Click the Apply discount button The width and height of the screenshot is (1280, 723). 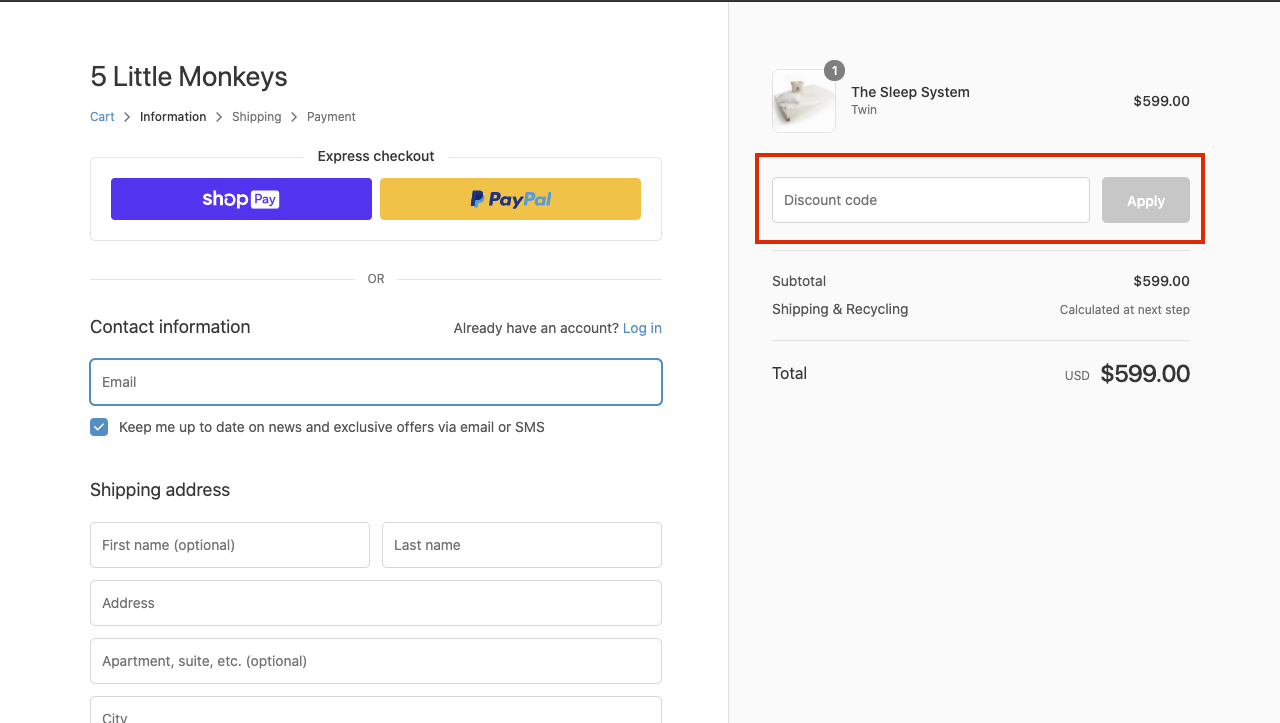tap(1146, 200)
